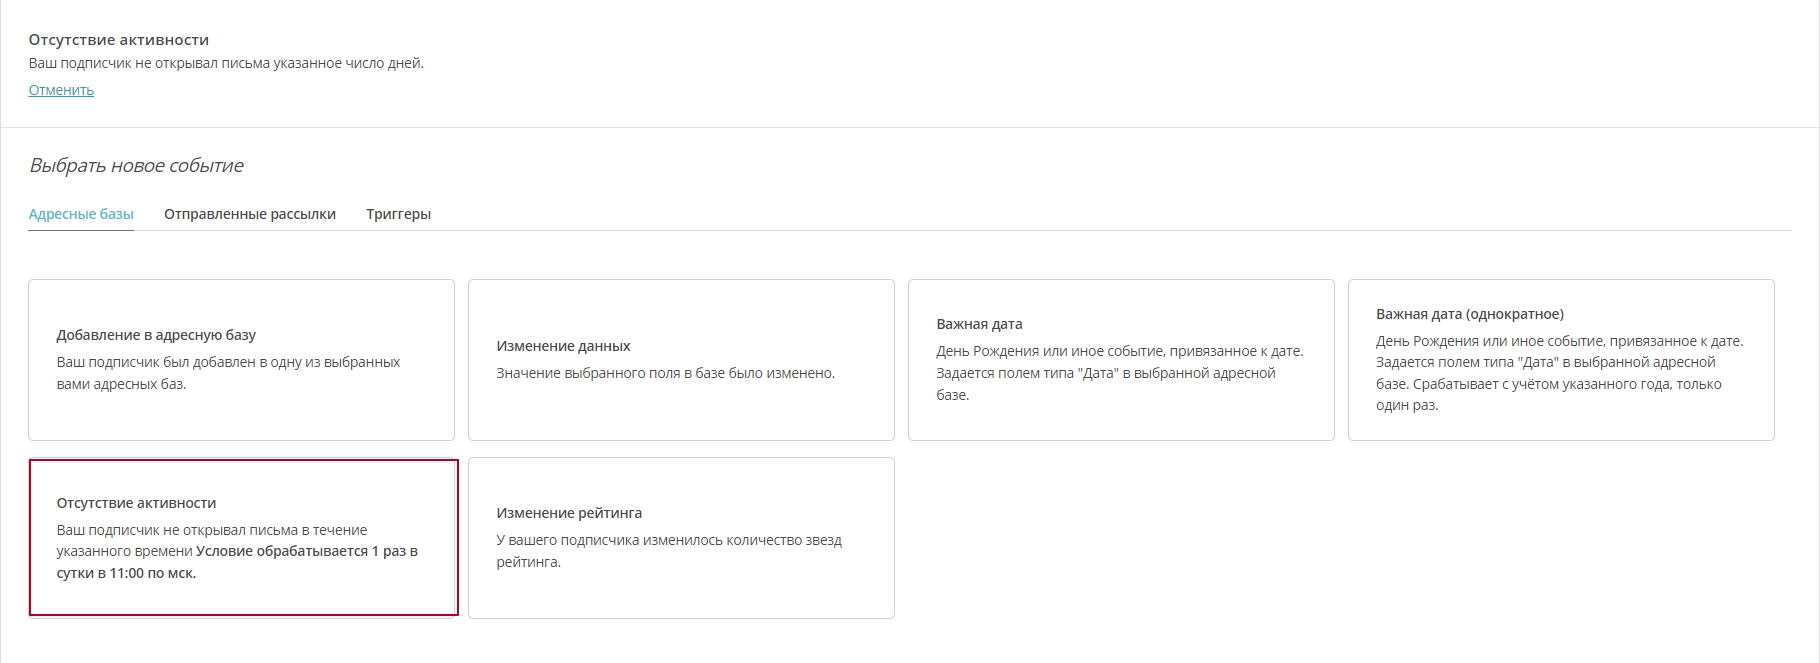
Task: Click text 'Ваш подписчик не открывал письма в течение'
Action: coord(212,530)
